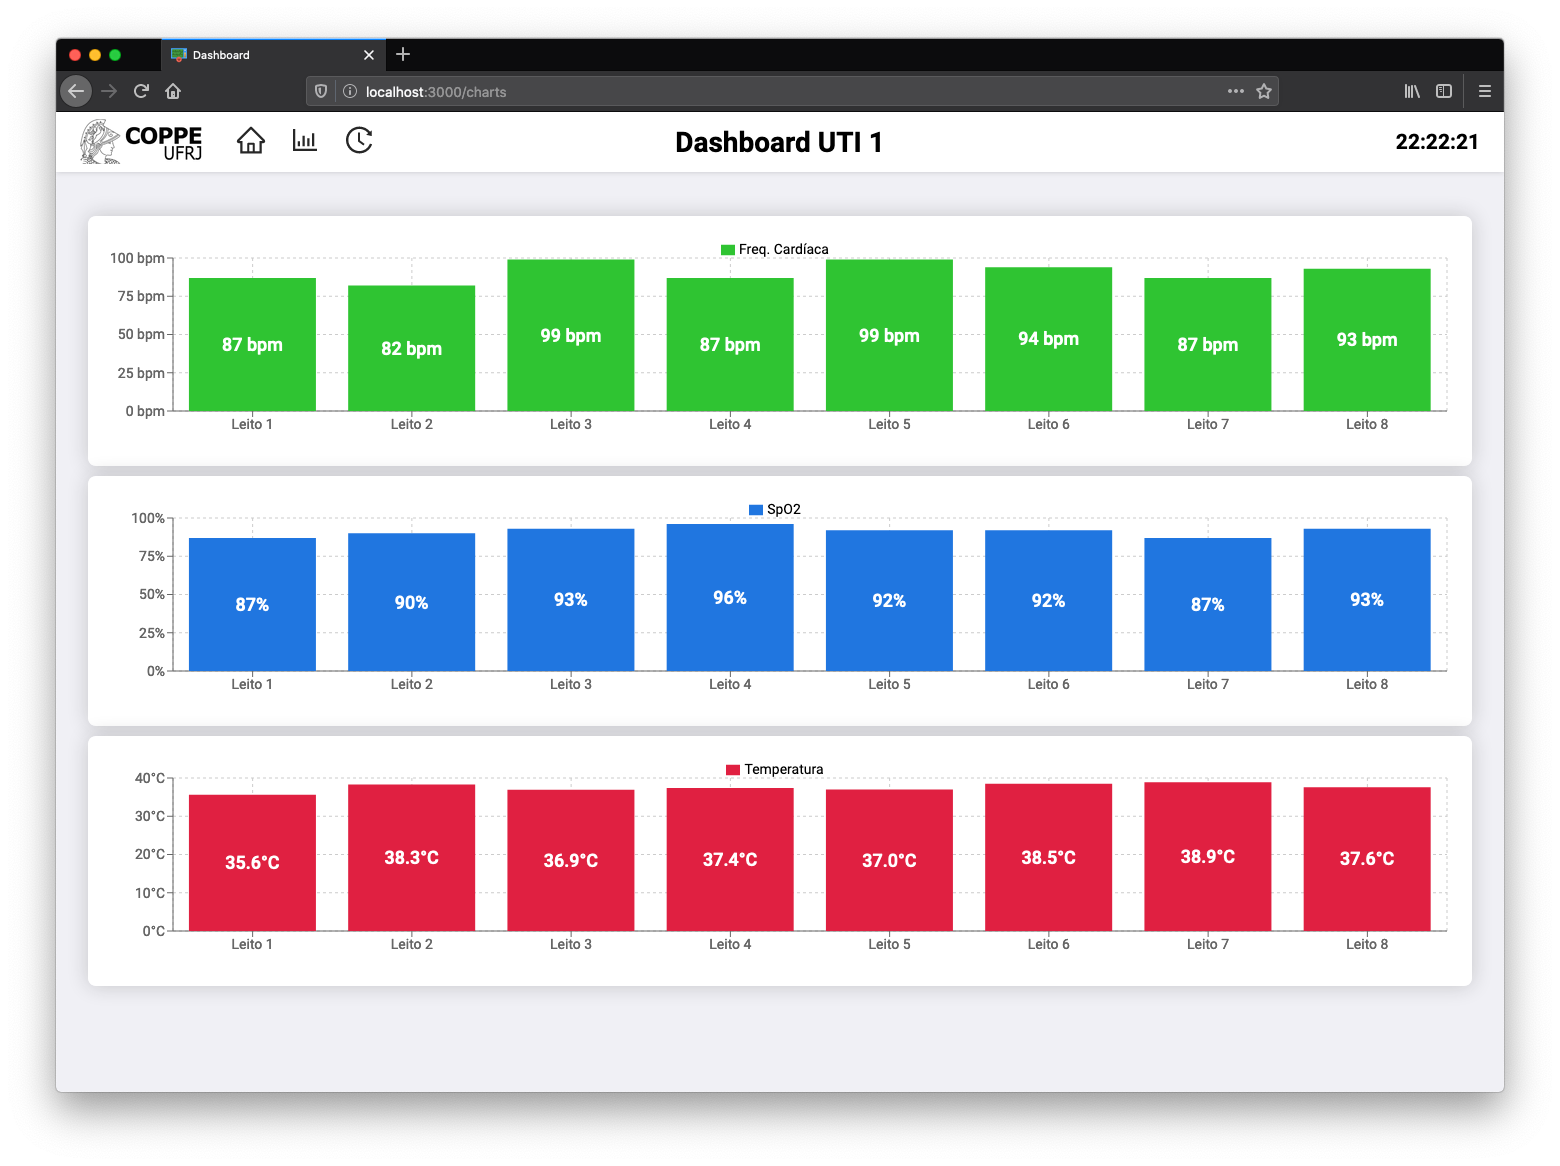Image resolution: width=1560 pixels, height=1166 pixels.
Task: Open the bar chart view icon
Action: (305, 141)
